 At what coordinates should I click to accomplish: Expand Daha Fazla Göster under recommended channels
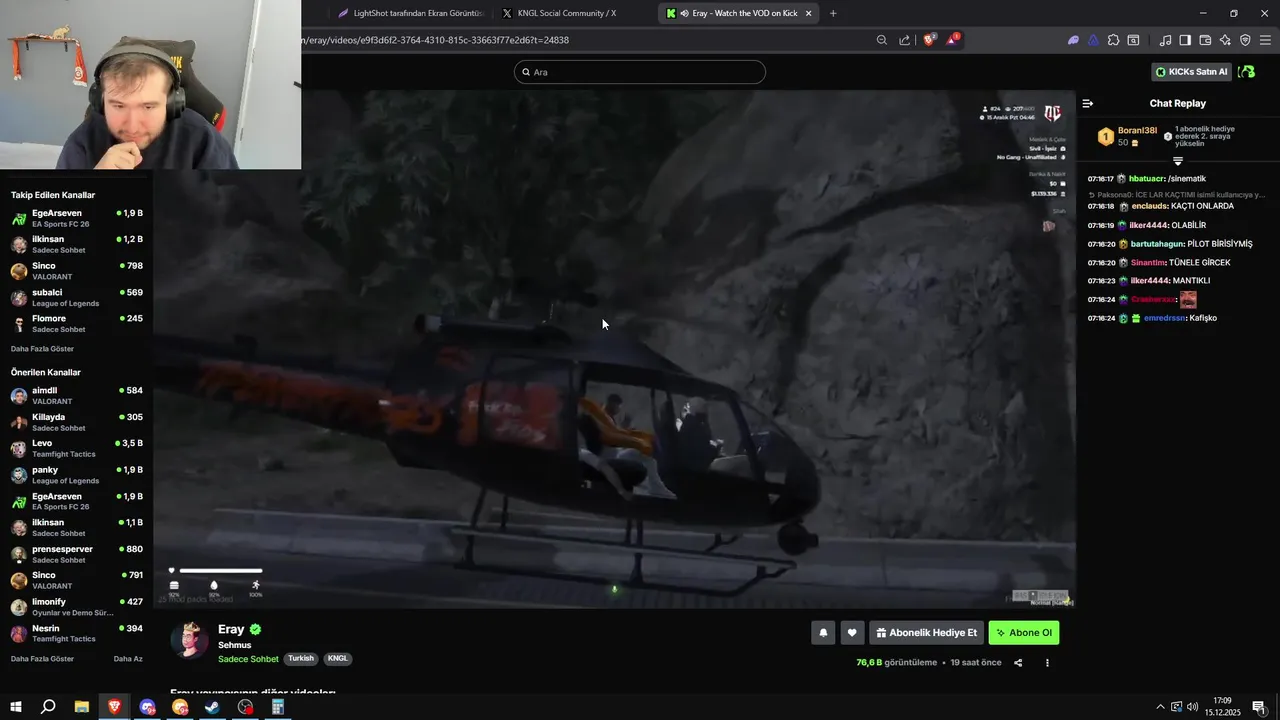tap(42, 659)
